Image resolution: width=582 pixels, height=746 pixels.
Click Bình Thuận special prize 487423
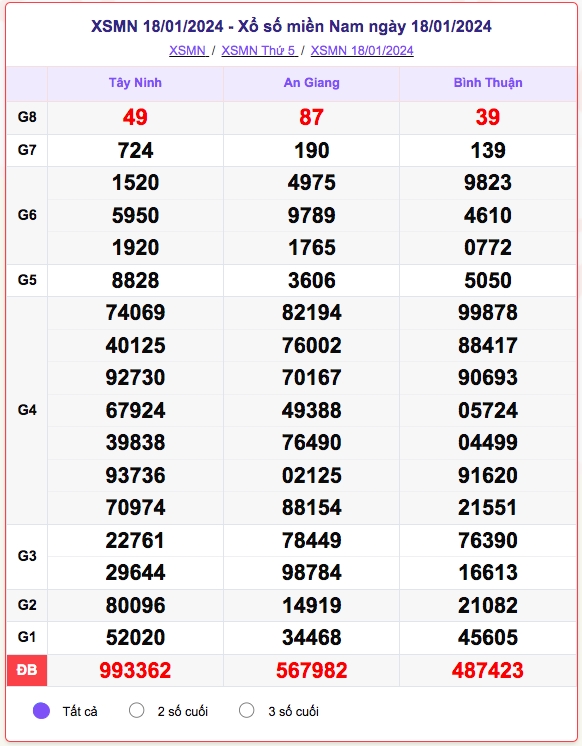coord(488,670)
